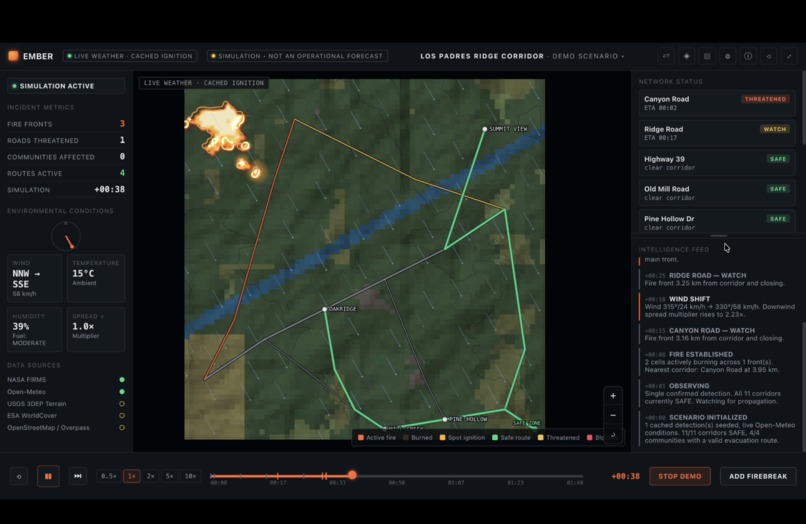Click the Simulation · Not an Operational Forecast badge

pos(297,56)
